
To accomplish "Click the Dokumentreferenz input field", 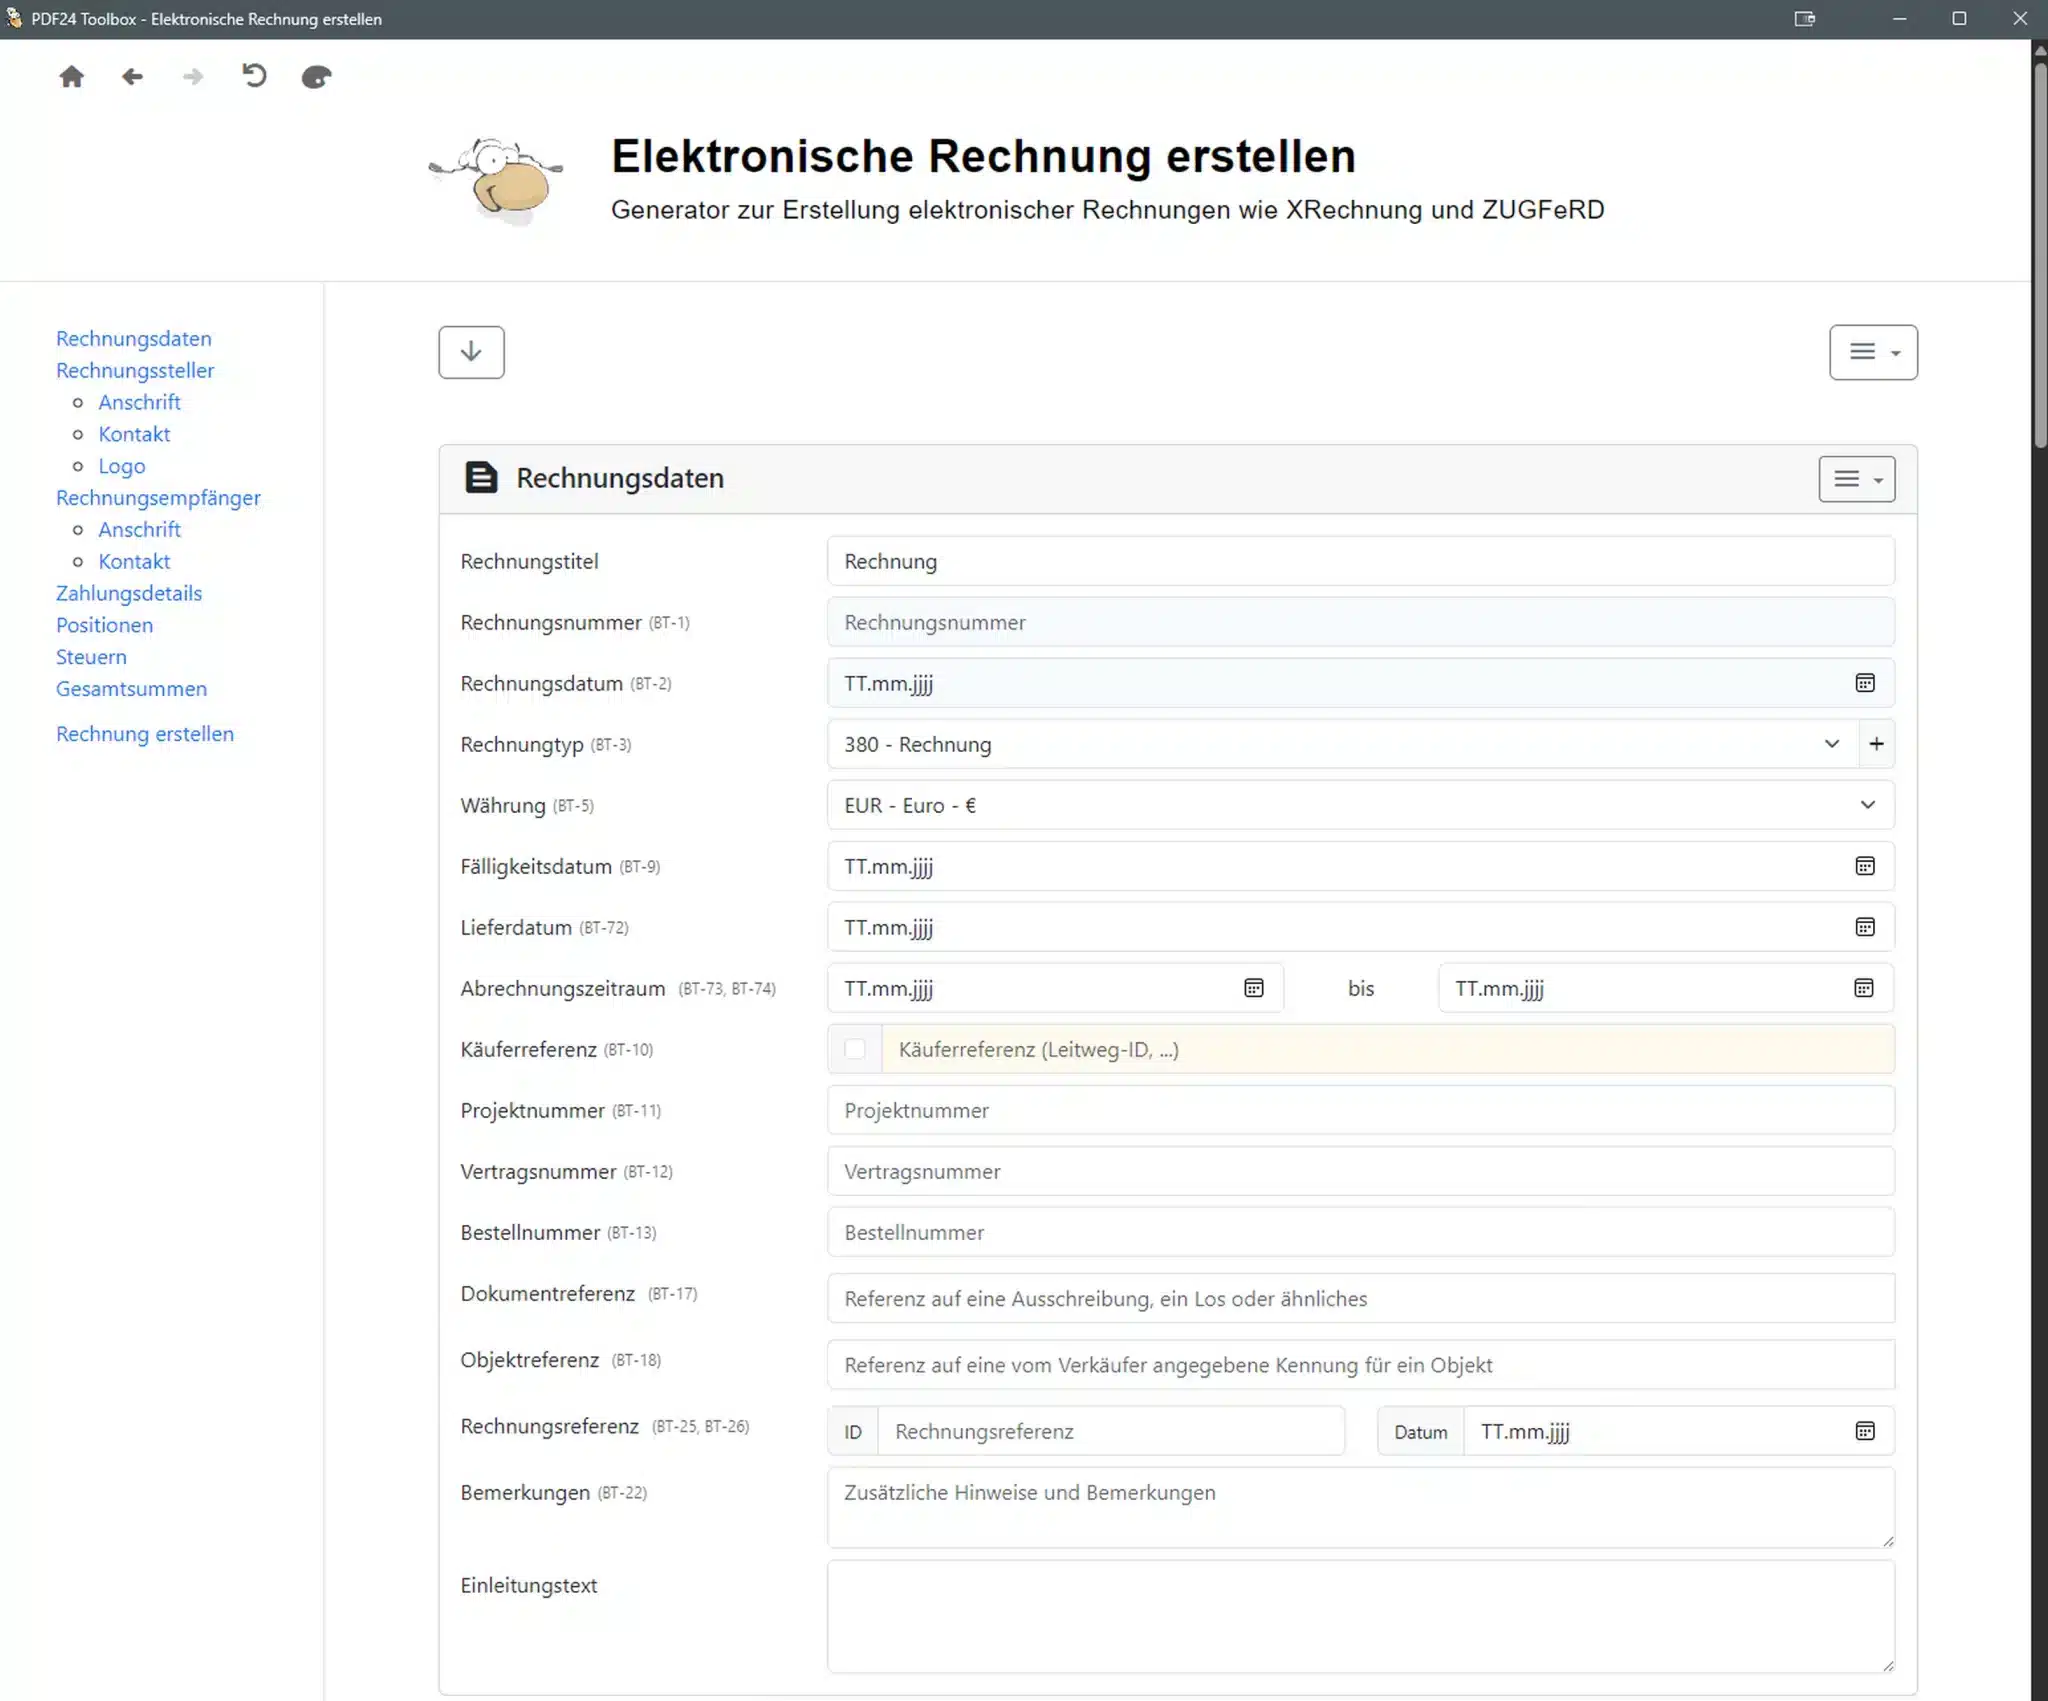I will click(x=1361, y=1298).
